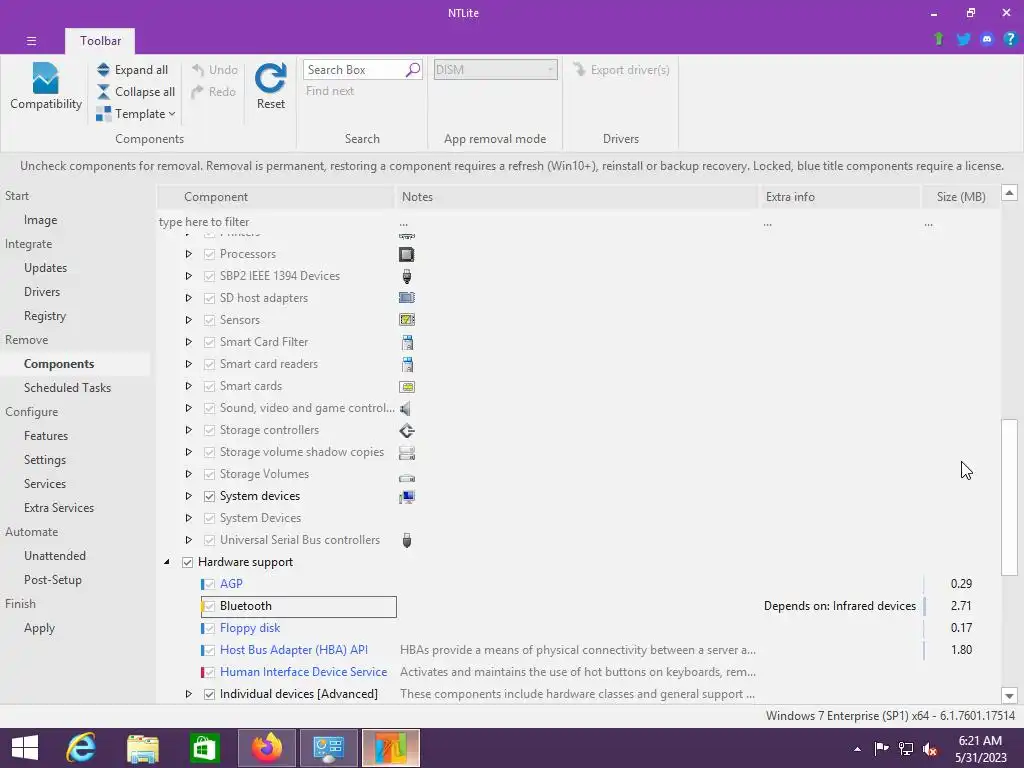Viewport: 1024px width, 768px height.
Task: Uncheck the black System devices checkbox
Action: point(209,496)
